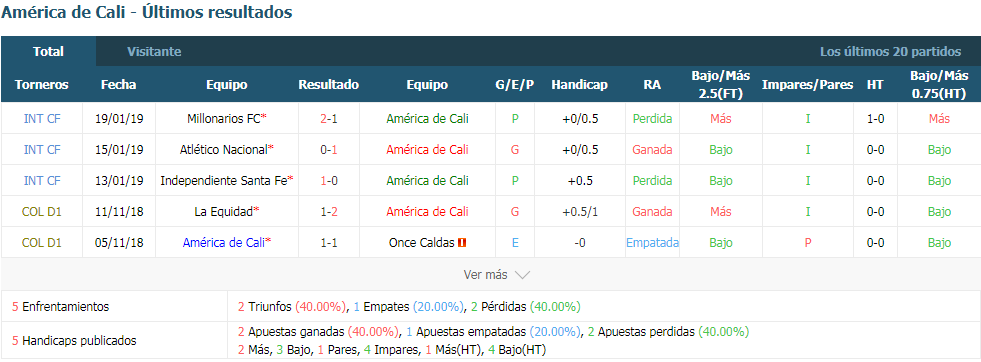This screenshot has height=362, width=981.
Task: Expand the Ver más chevron arrow
Action: 522,274
